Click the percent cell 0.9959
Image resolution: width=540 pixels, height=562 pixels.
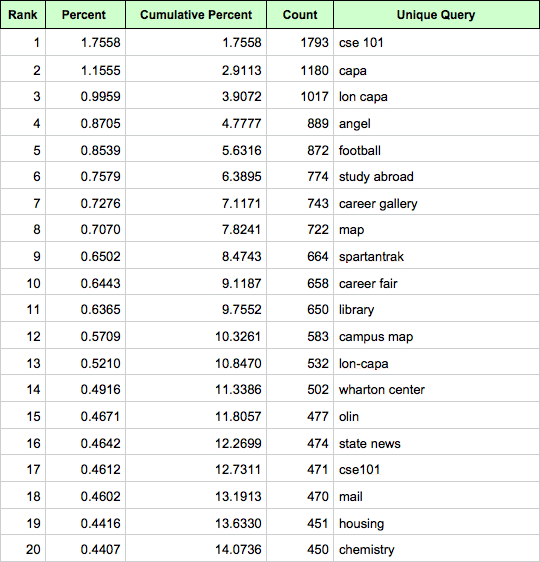click(85, 96)
